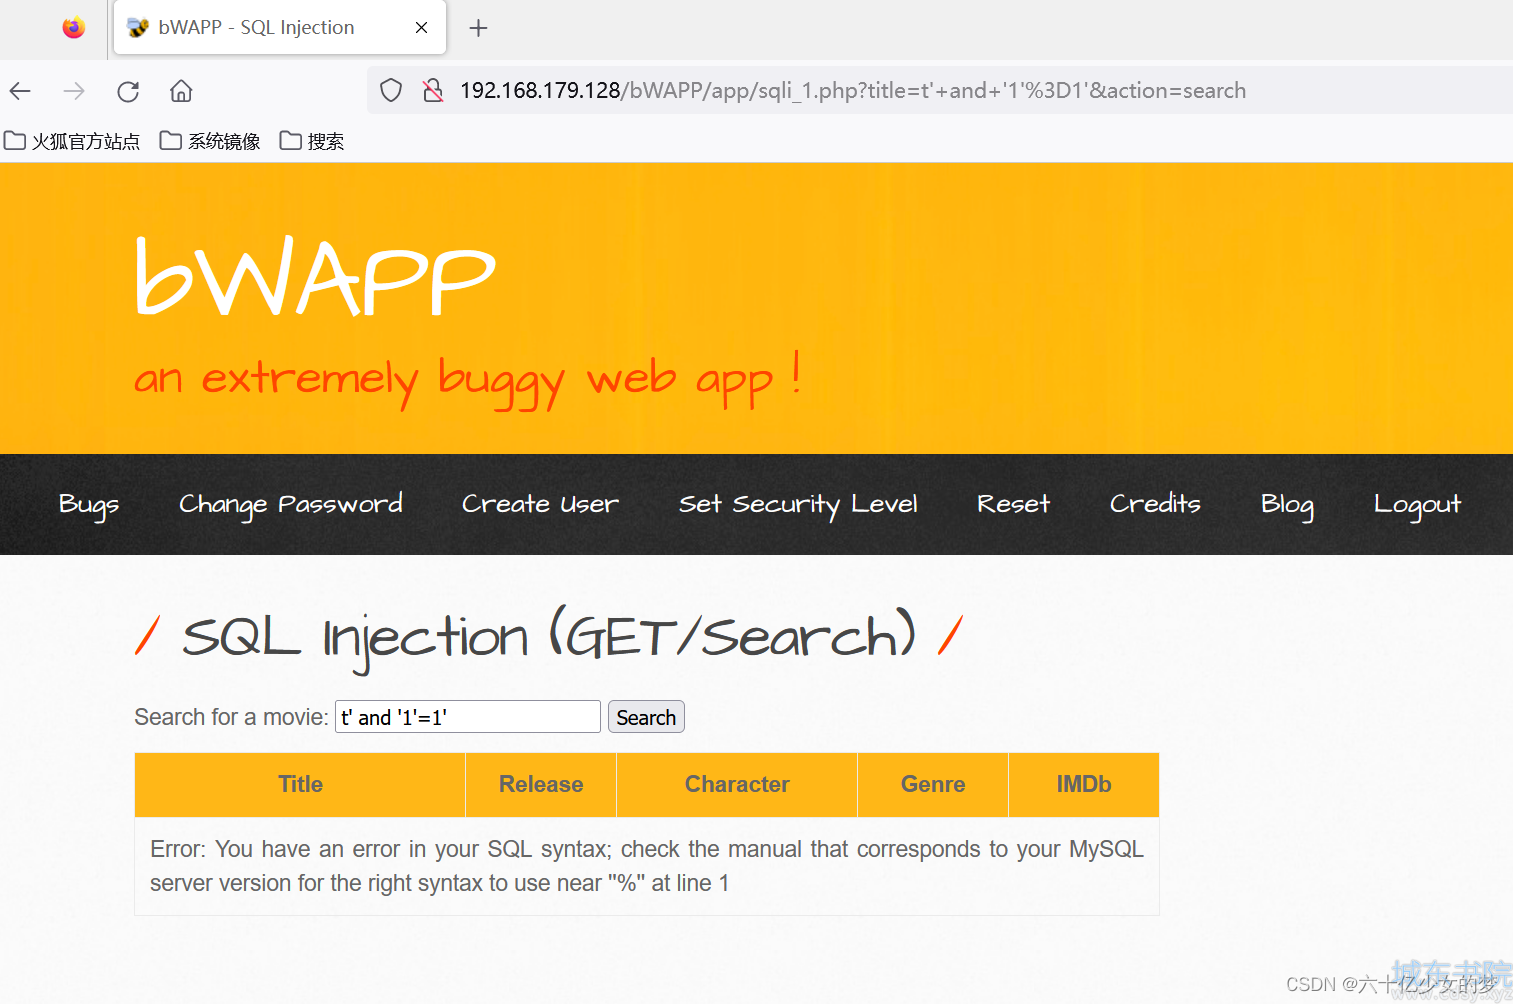Open the Credits page

[x=1155, y=504]
